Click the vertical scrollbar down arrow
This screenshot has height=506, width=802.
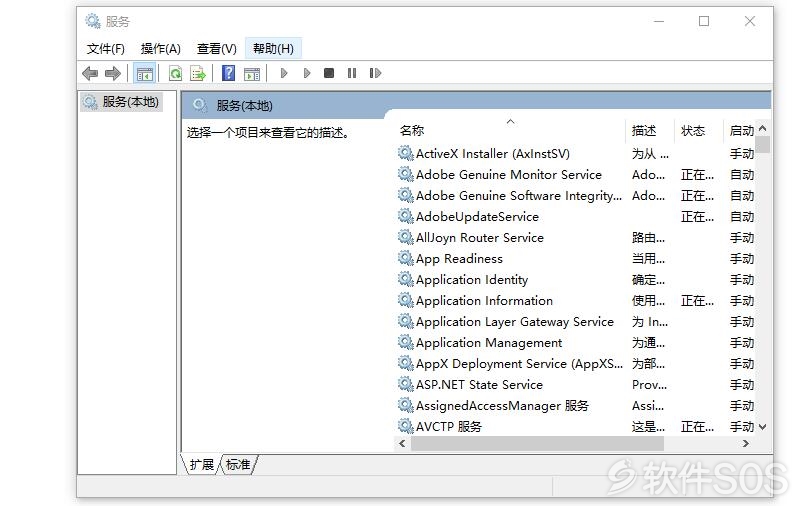coord(763,427)
